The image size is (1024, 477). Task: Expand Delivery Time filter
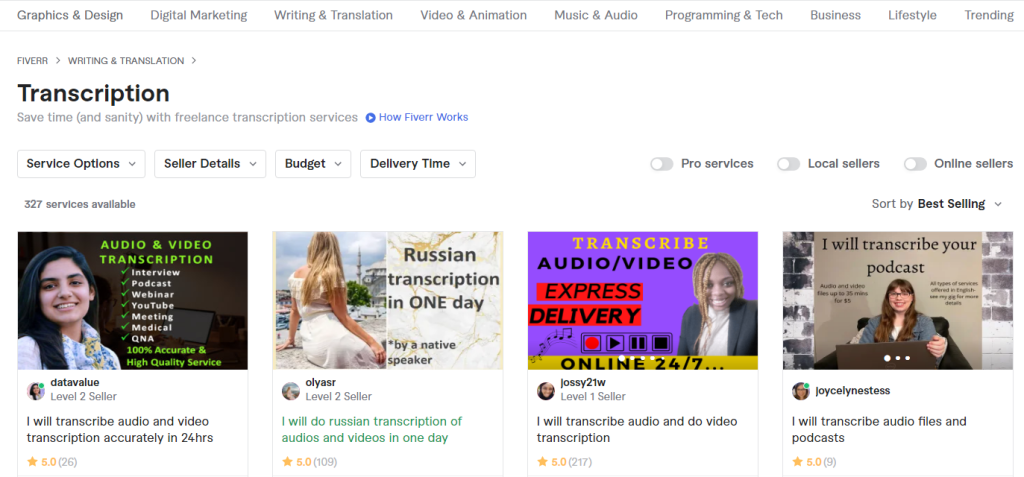[418, 164]
